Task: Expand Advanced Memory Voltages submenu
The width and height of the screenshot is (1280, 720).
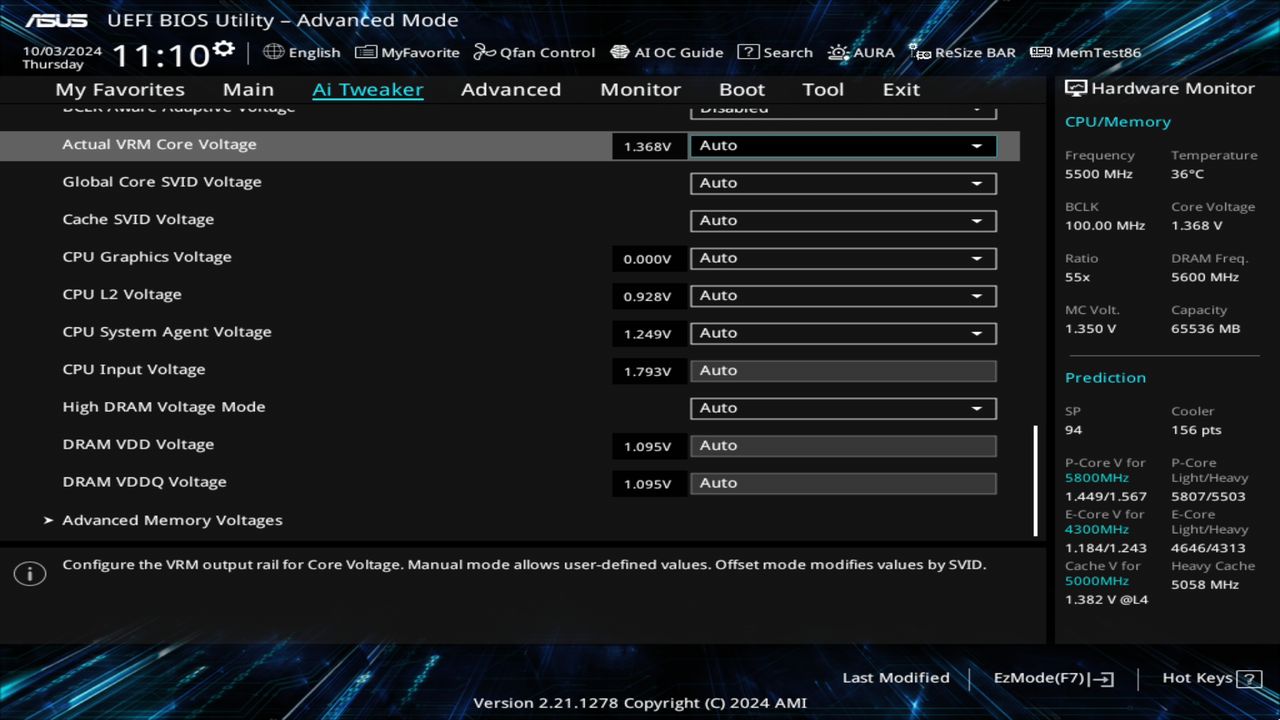Action: pyautogui.click(x=172, y=520)
